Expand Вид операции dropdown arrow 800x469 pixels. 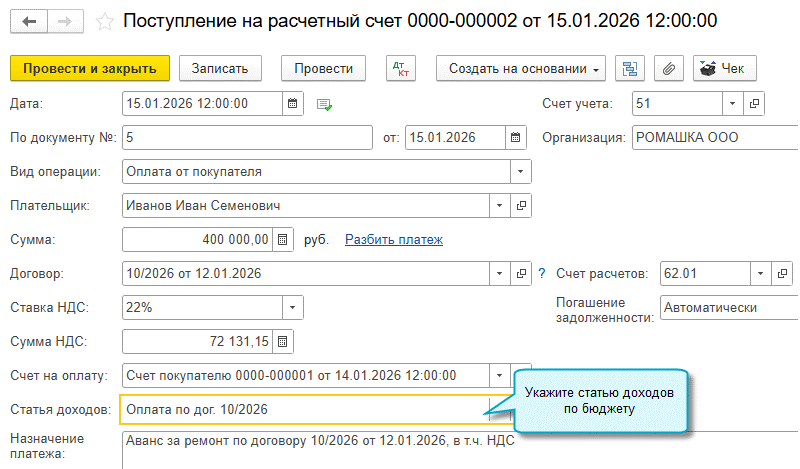(x=520, y=171)
